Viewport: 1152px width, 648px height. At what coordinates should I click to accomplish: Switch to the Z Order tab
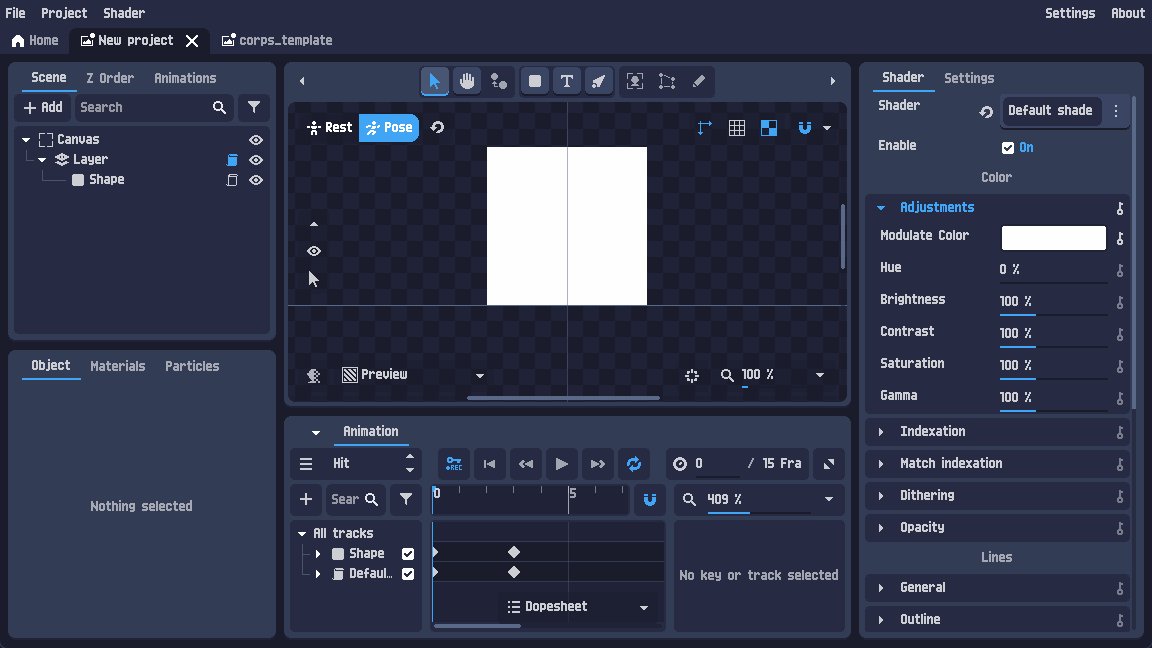point(109,78)
